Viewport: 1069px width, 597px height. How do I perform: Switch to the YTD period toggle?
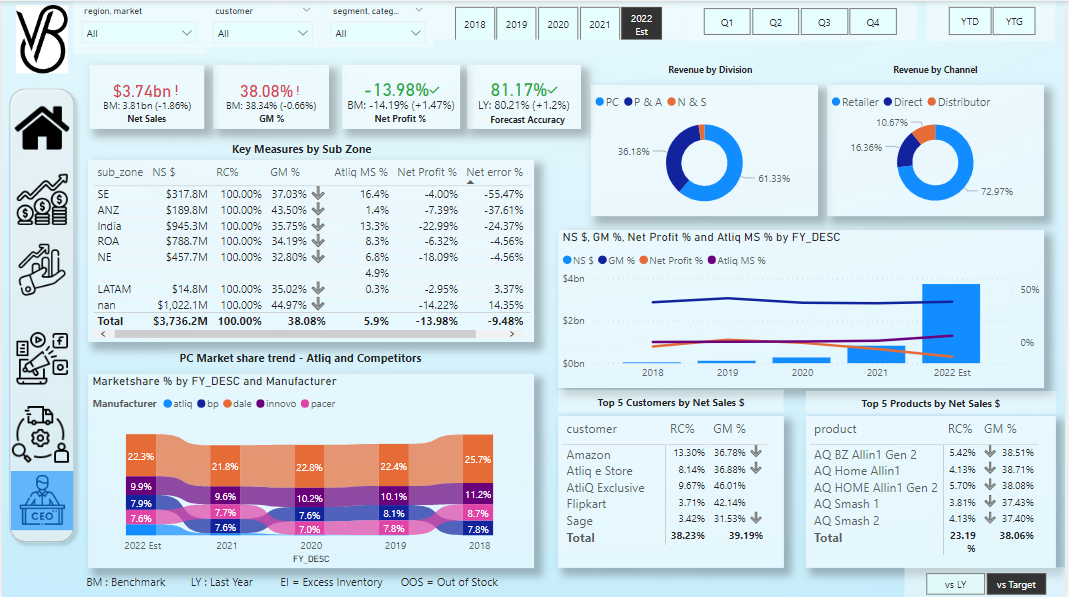[970, 22]
